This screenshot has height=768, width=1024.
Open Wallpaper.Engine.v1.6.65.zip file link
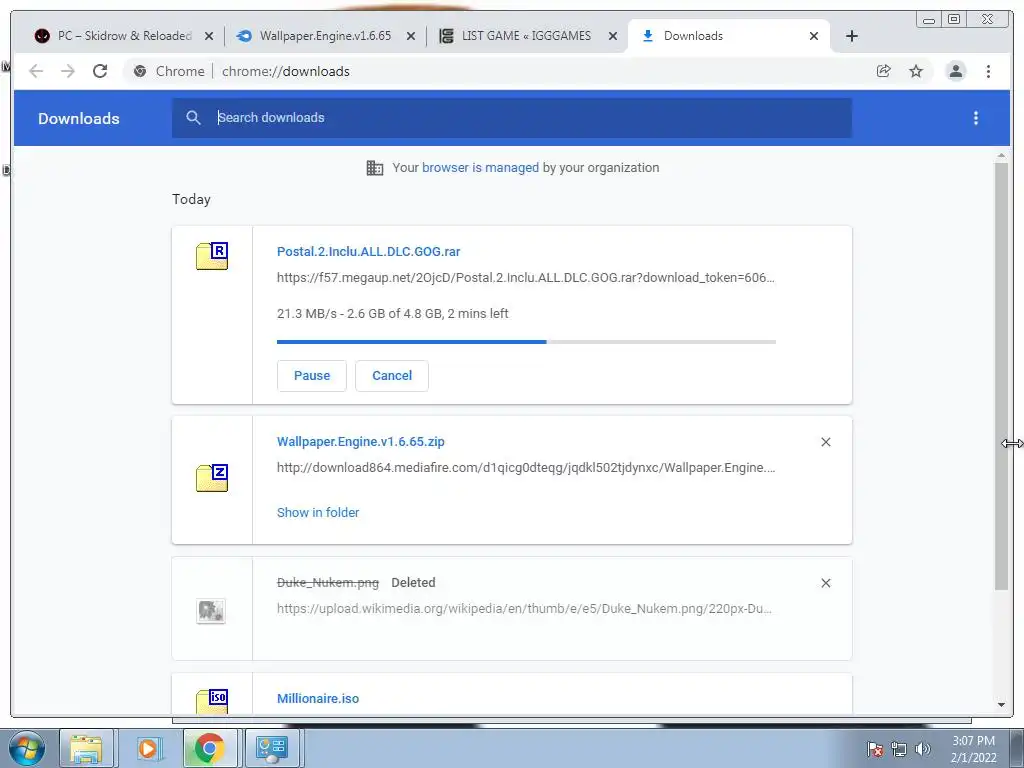tap(360, 441)
